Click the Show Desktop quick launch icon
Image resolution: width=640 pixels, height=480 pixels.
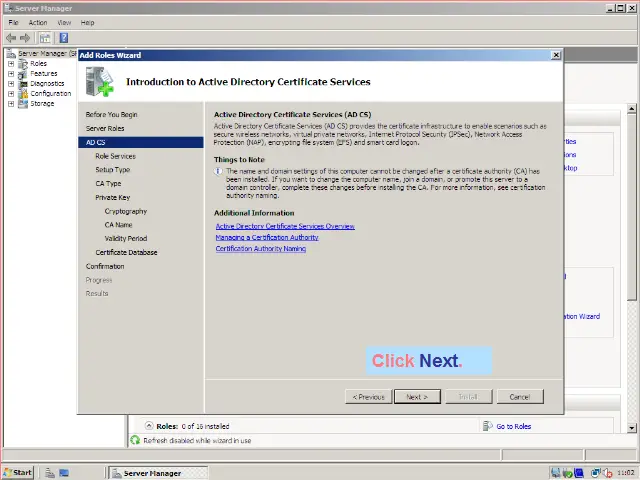coord(64,473)
